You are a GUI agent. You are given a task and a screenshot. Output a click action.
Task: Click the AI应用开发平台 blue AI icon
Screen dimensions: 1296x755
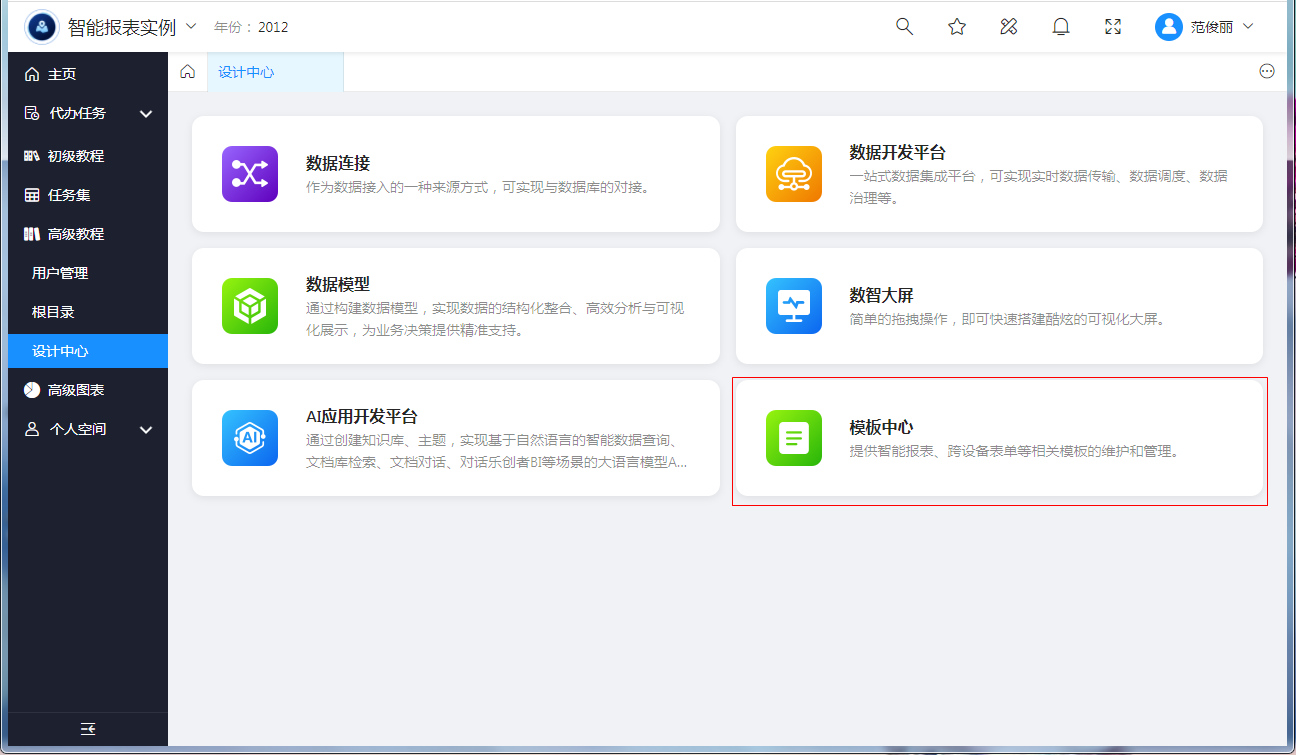[250, 438]
